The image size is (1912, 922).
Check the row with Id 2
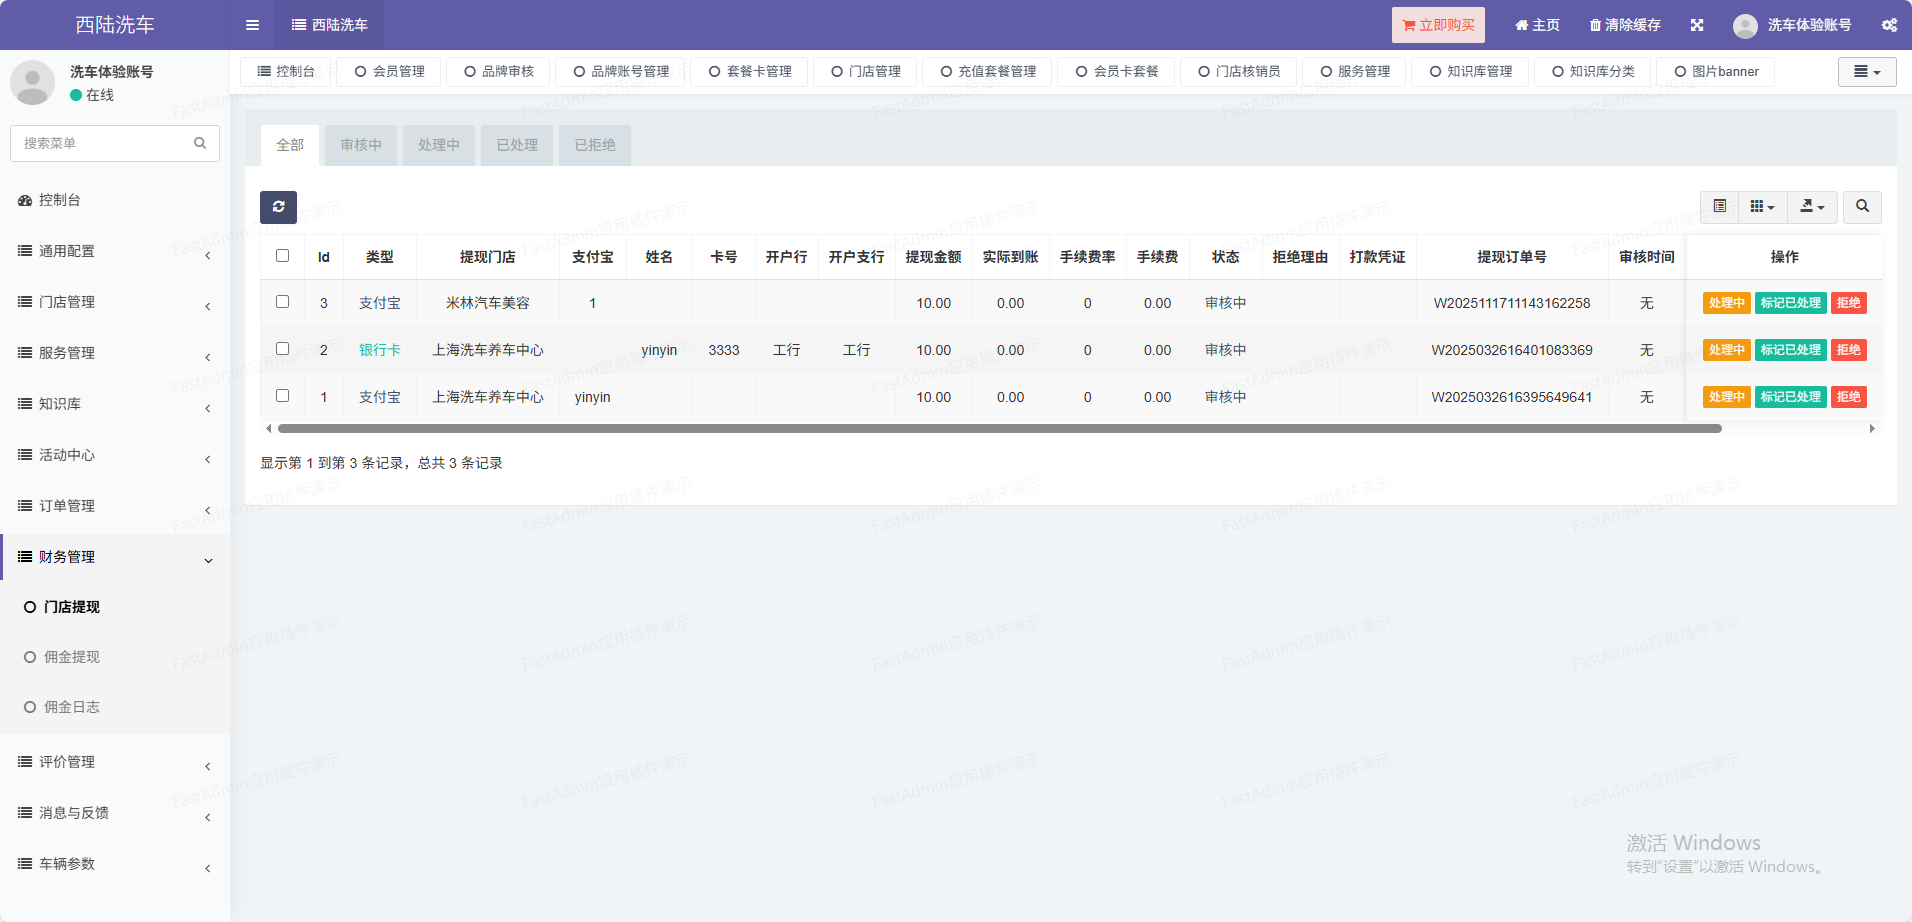click(283, 349)
